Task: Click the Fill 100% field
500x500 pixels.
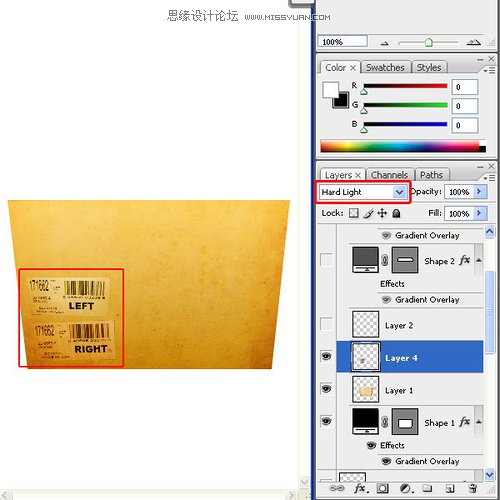Action: pos(459,213)
